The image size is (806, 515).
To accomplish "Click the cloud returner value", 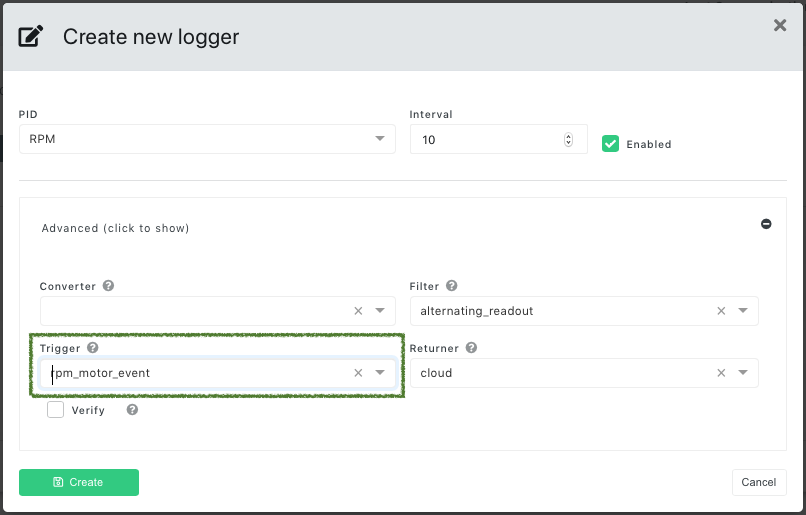I will point(436,373).
